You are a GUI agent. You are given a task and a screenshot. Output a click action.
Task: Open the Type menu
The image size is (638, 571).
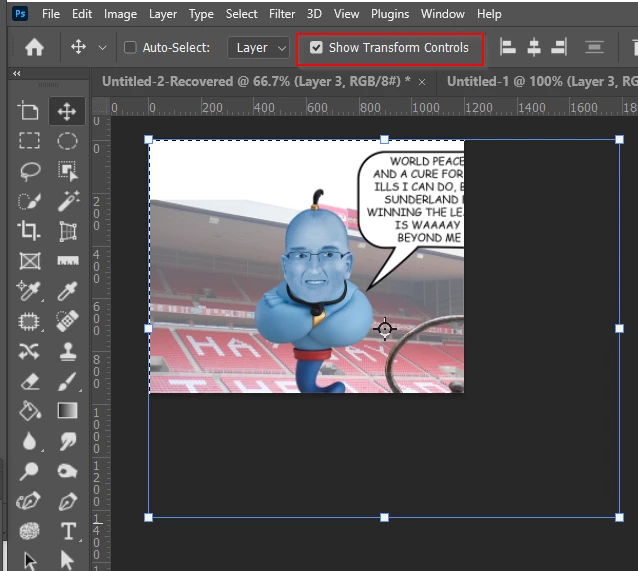click(201, 14)
